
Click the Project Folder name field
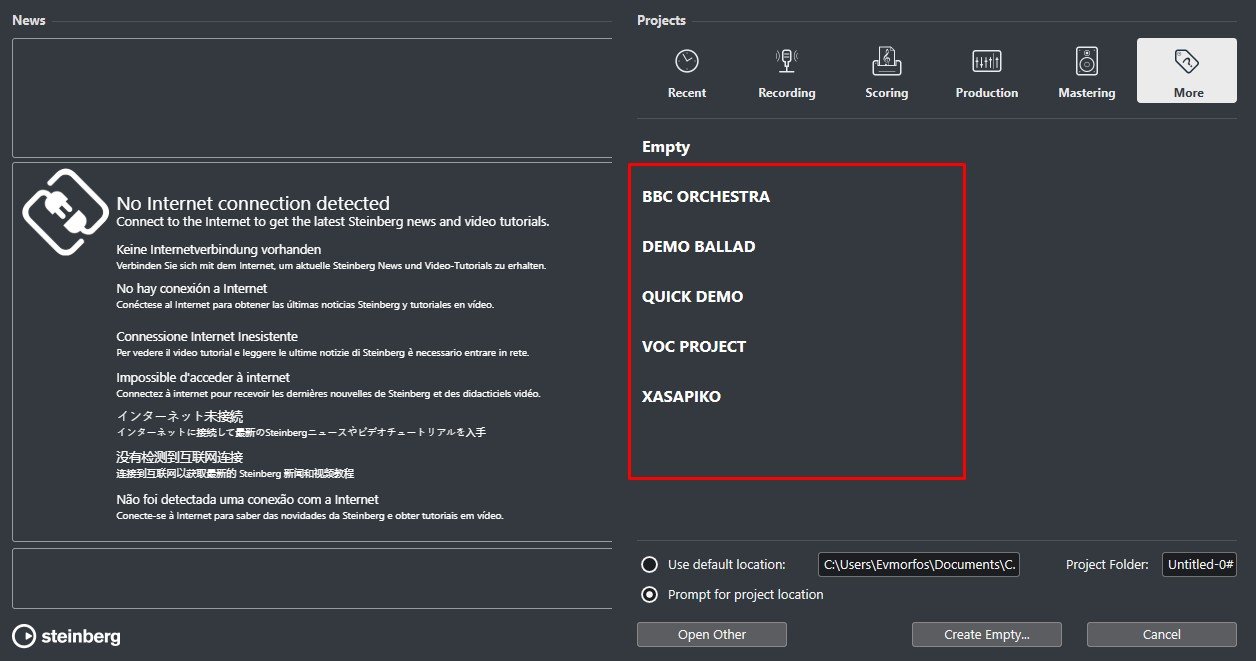click(x=1199, y=565)
